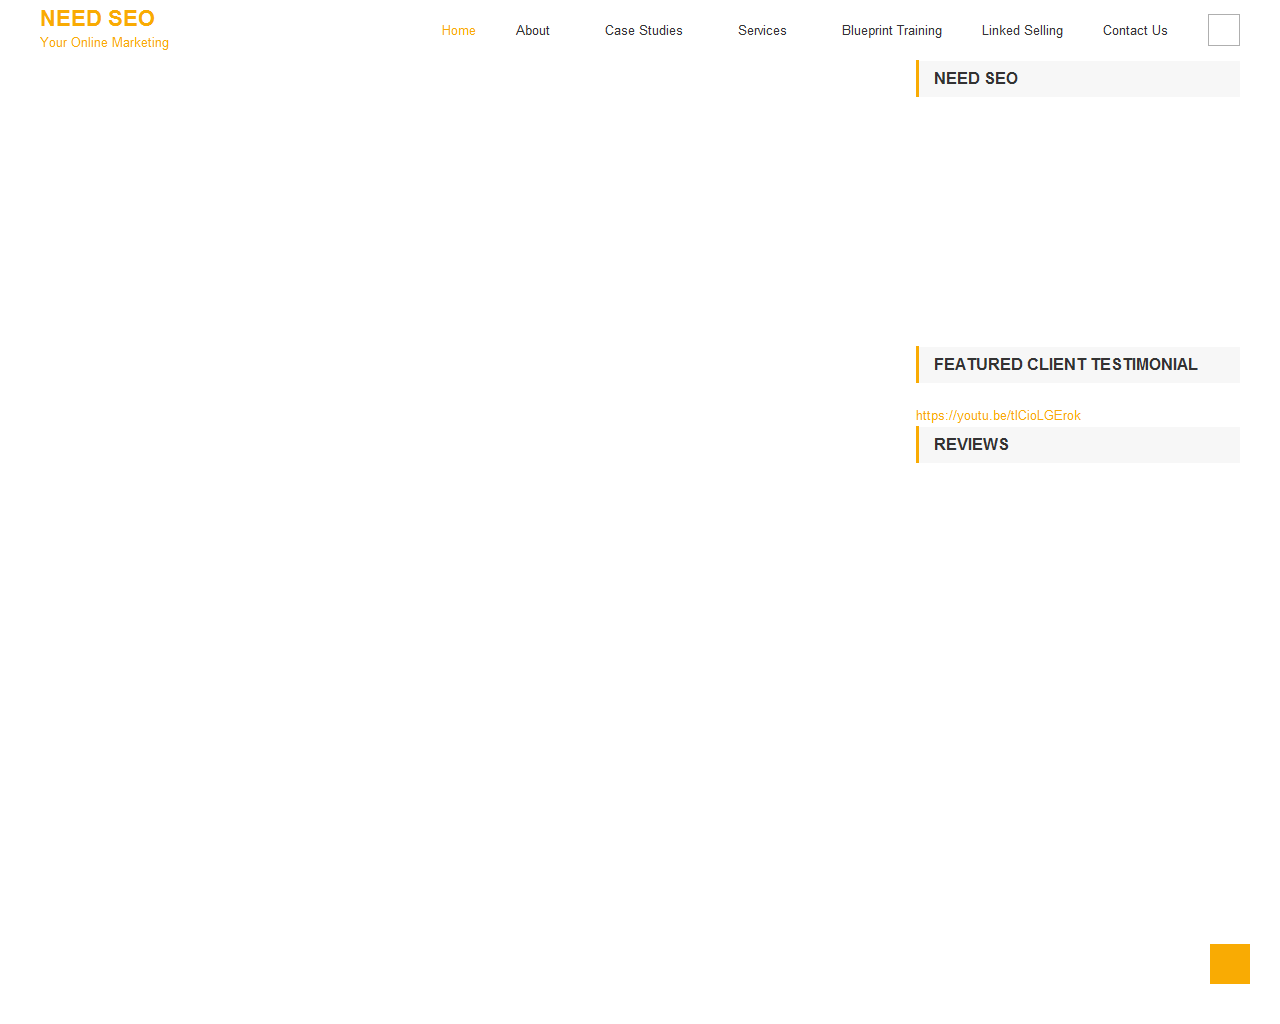Click the REVIEWS sidebar heading bar
Screen dimensions: 1280x1024
coord(1078,445)
